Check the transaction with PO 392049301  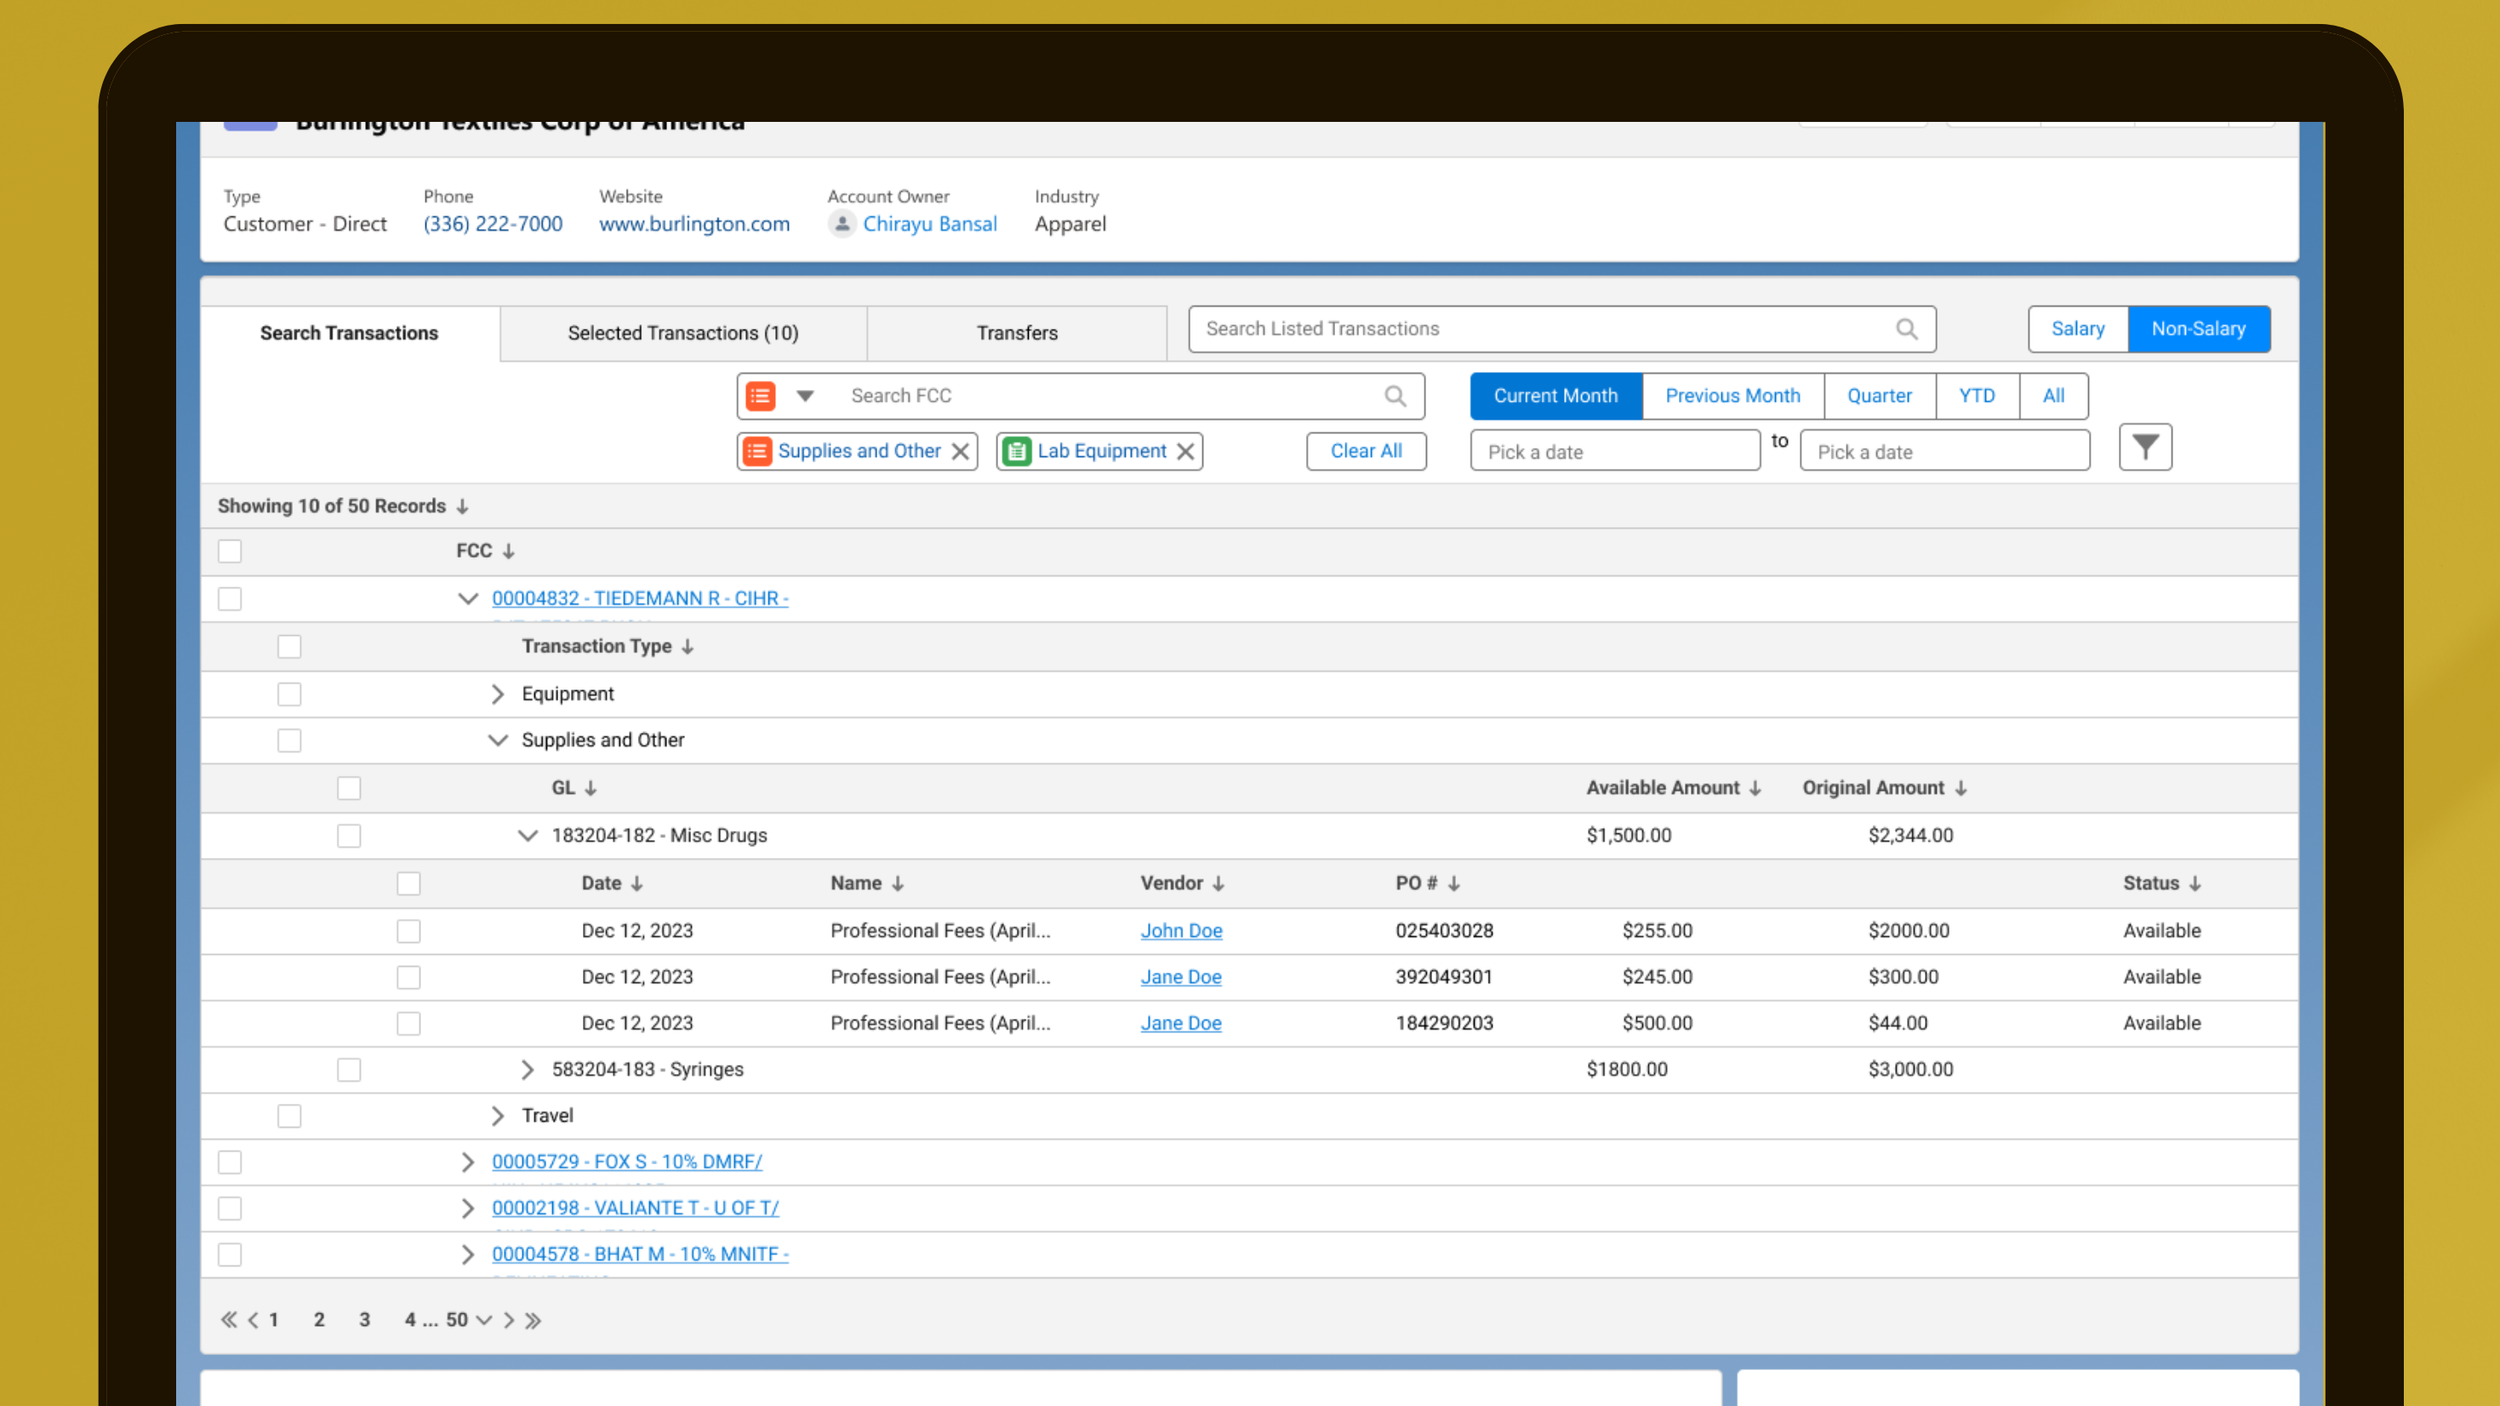pos(408,977)
